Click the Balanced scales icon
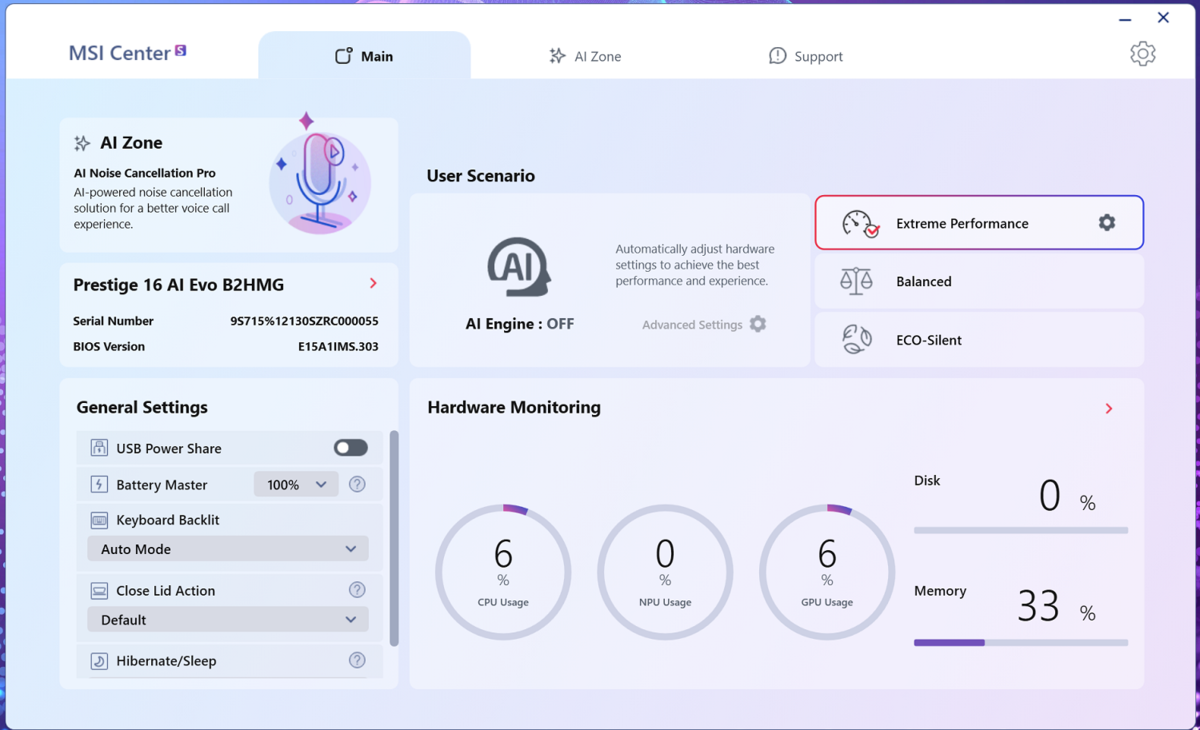 click(856, 281)
